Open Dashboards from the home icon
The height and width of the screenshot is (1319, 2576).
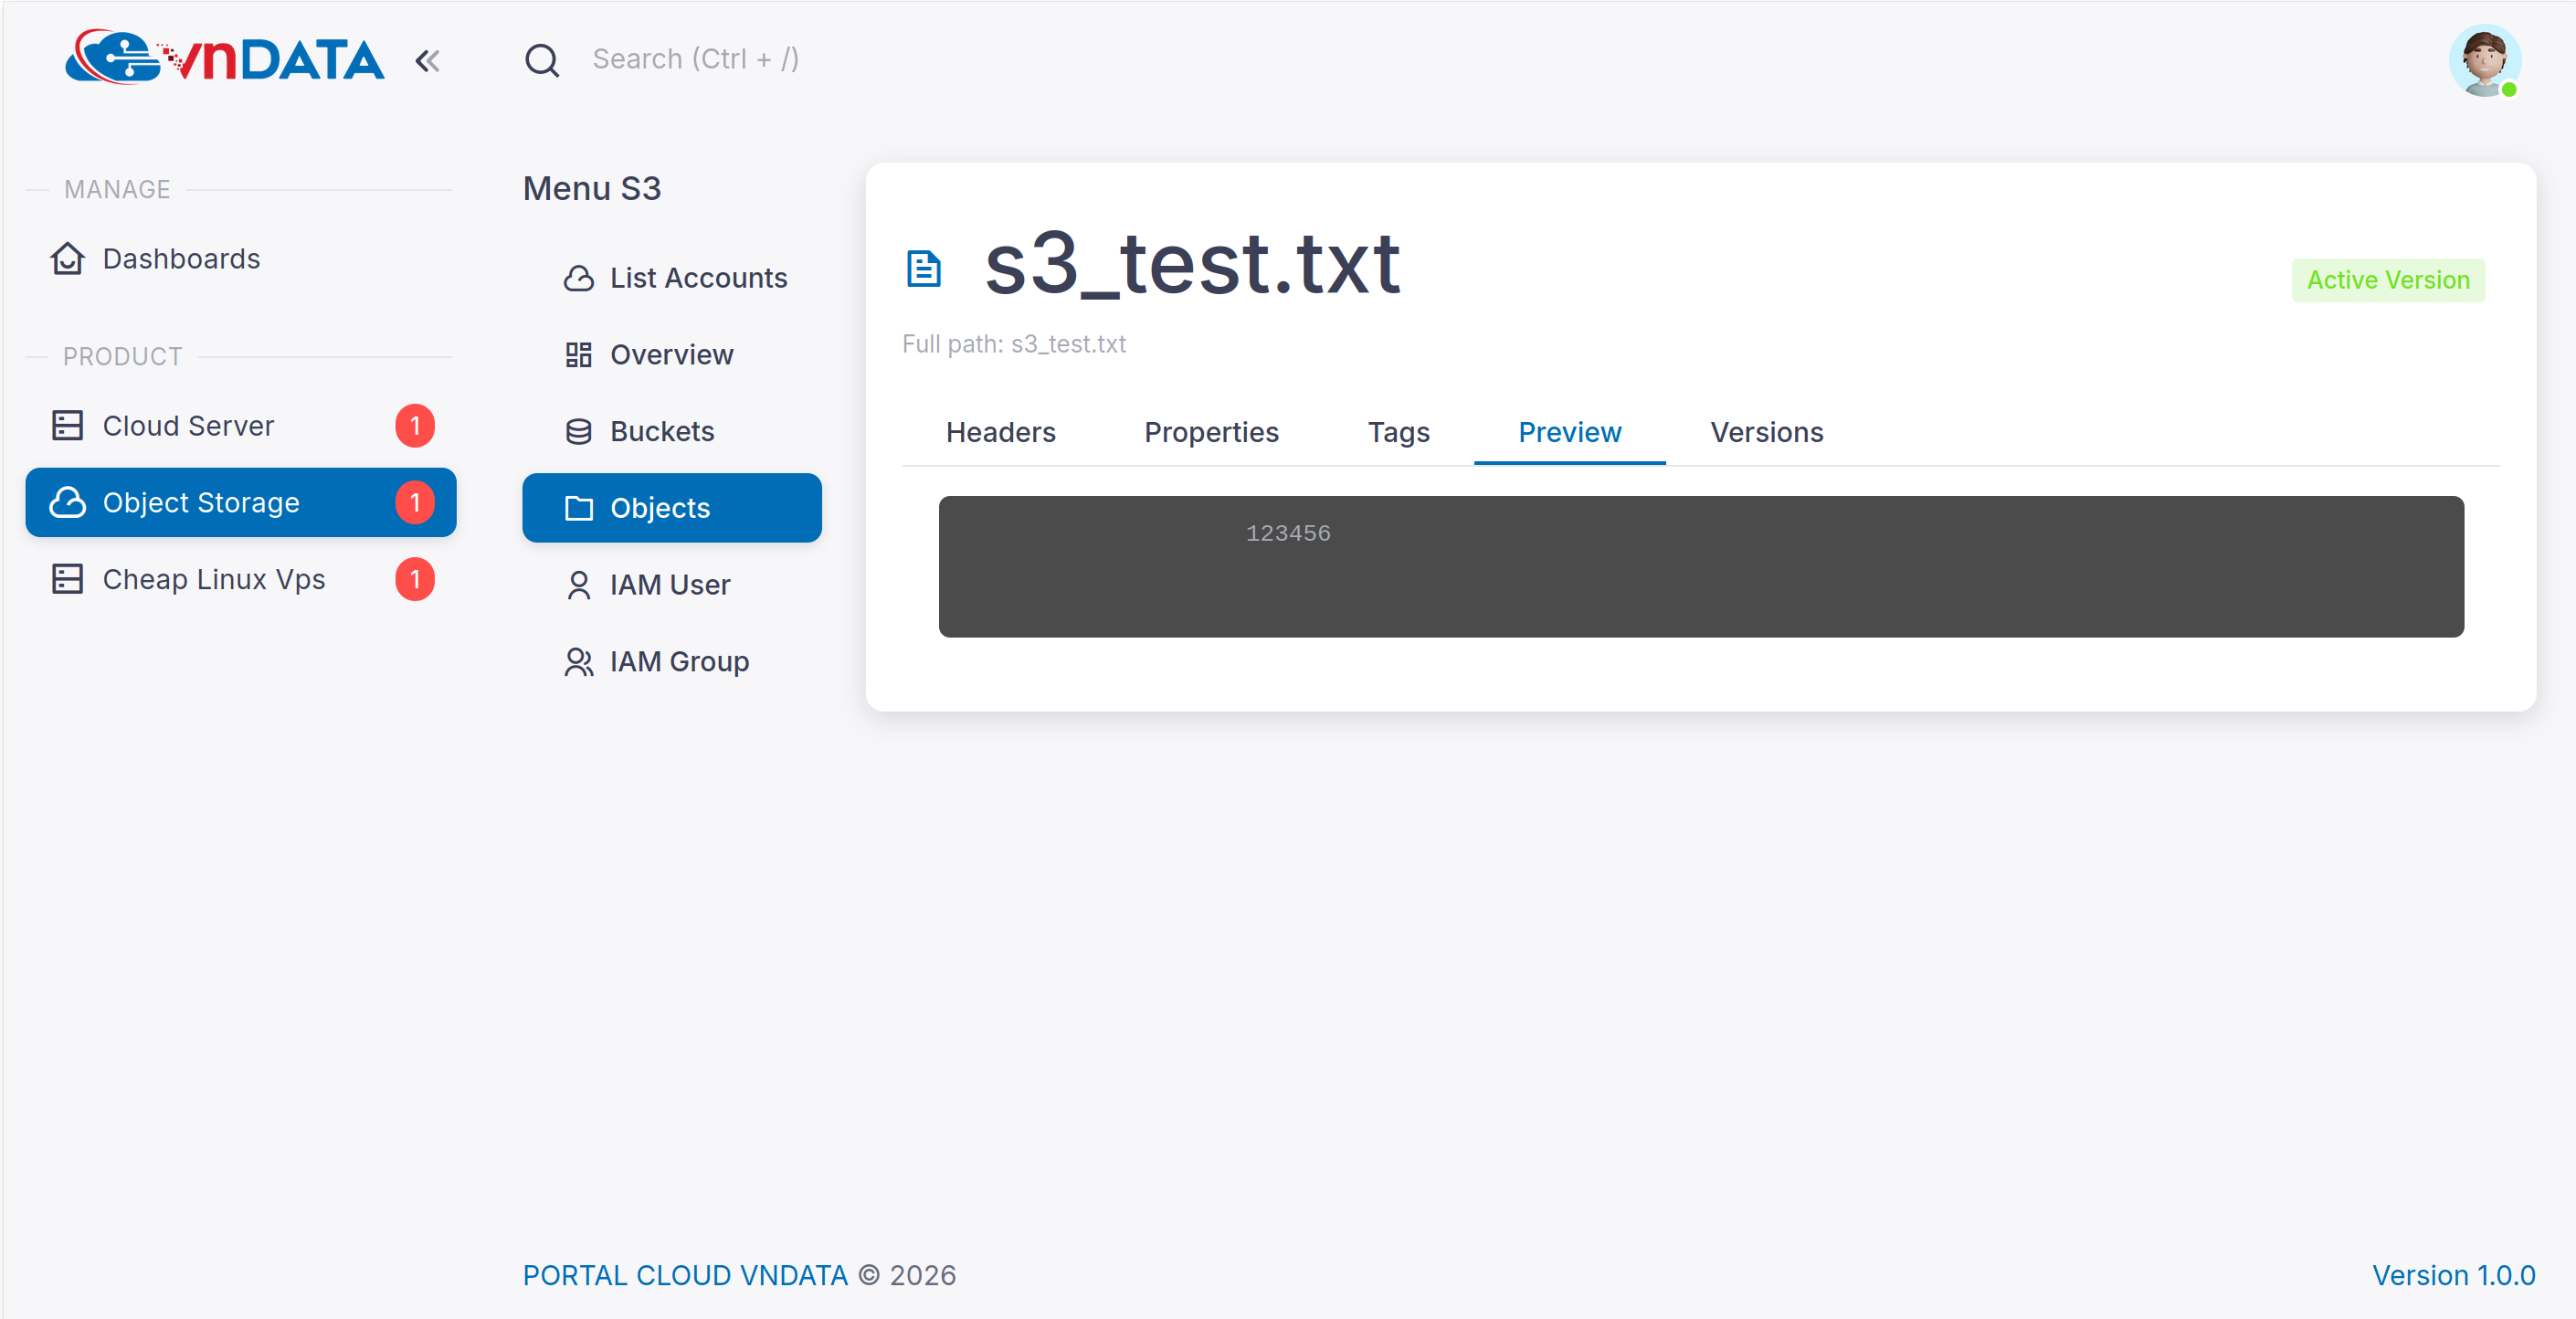pyautogui.click(x=66, y=259)
